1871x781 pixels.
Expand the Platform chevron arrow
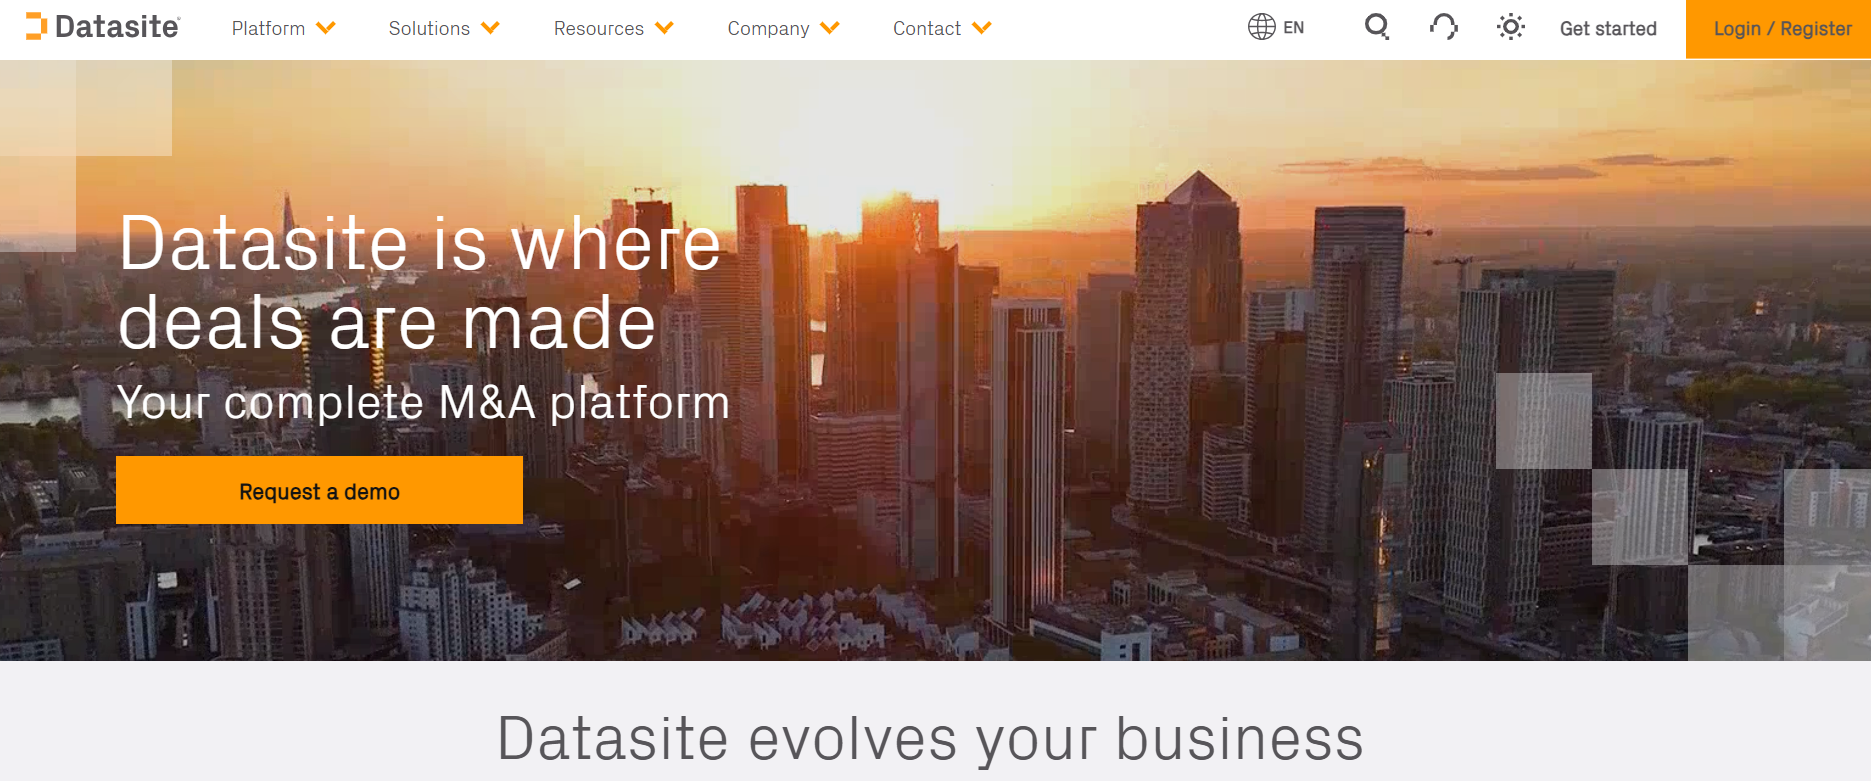click(x=326, y=28)
